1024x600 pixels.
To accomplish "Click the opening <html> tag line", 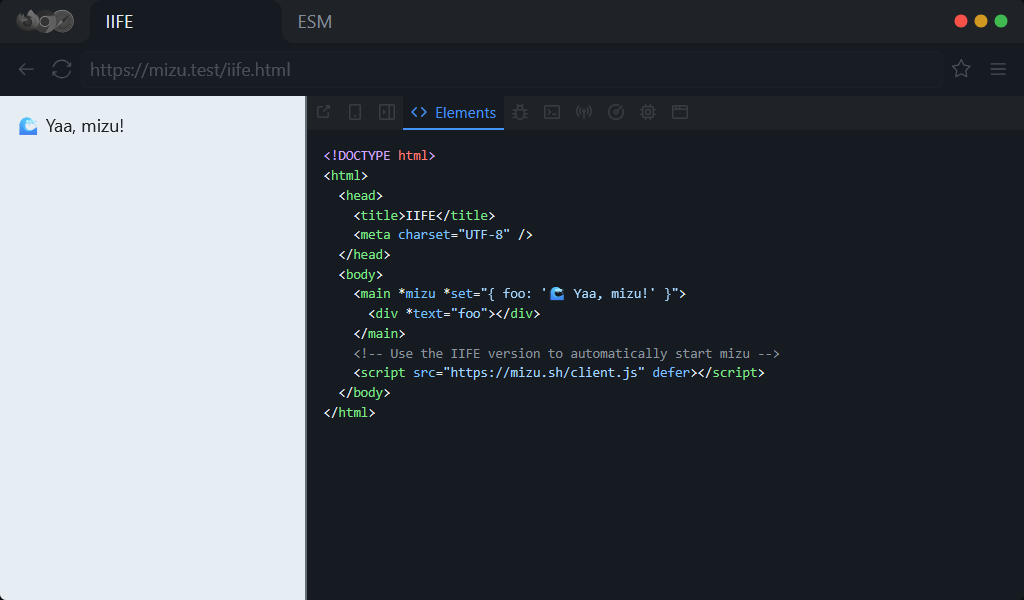I will pos(345,176).
